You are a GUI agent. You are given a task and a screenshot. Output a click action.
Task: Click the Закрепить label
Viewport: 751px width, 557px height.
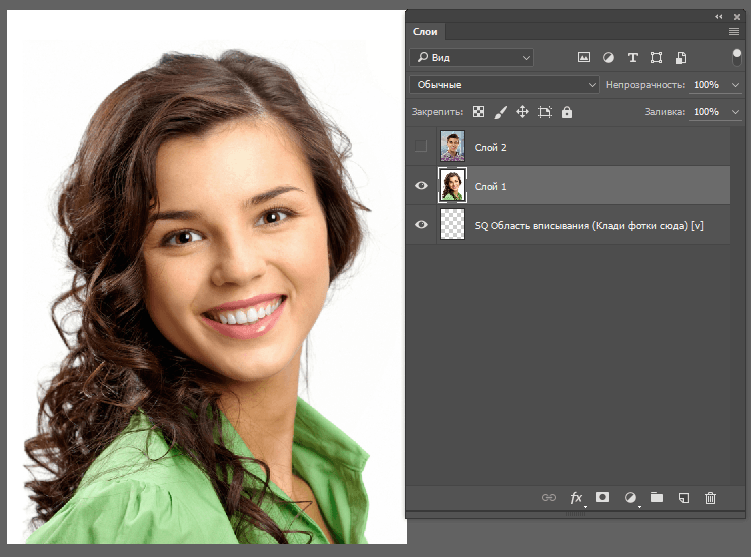click(437, 112)
